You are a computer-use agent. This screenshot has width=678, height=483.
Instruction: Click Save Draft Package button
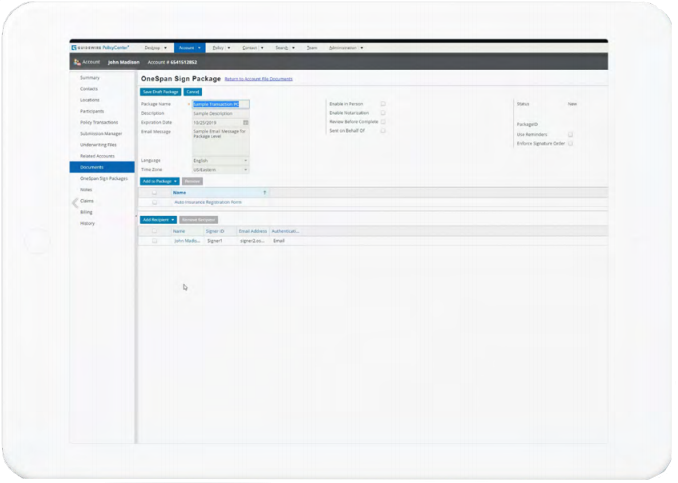point(160,91)
